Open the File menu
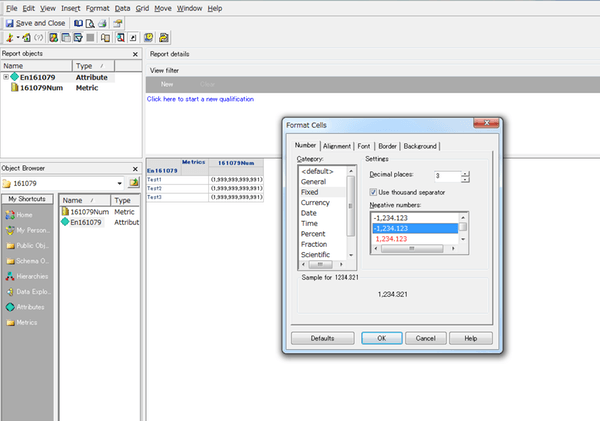Screen dimensions: 600x421 pyautogui.click(x=11, y=8)
